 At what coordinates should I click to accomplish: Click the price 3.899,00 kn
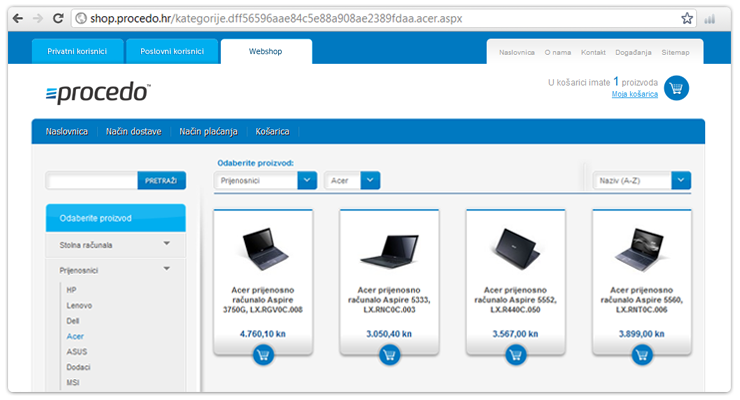tap(642, 334)
